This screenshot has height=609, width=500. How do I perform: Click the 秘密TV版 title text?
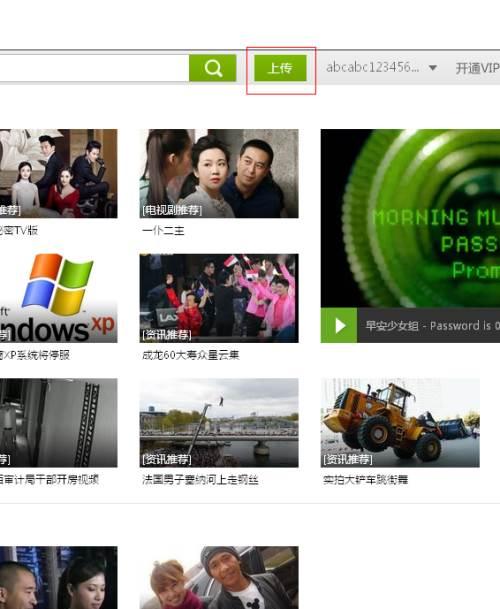tap(19, 231)
